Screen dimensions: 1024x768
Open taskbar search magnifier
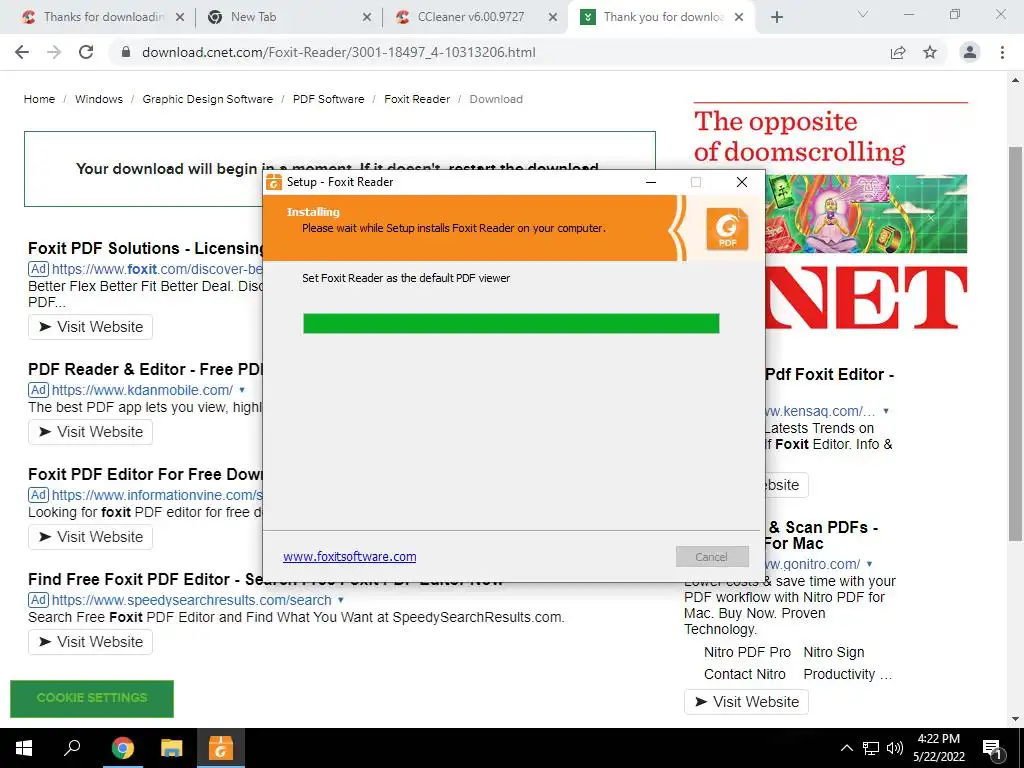tap(71, 748)
